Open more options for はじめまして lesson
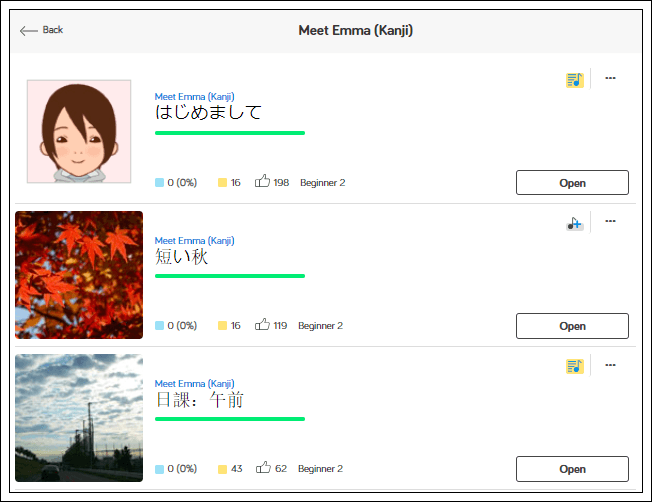The width and height of the screenshot is (652, 502). (x=610, y=78)
